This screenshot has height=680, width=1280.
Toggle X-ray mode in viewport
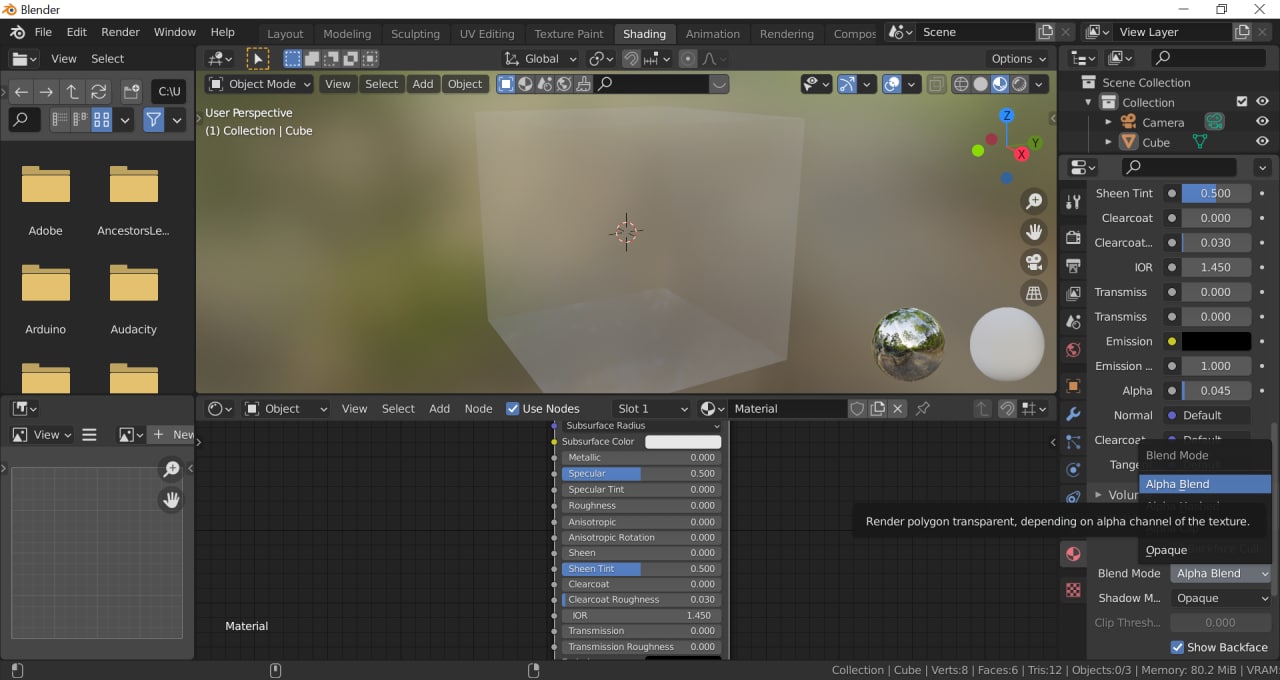pos(936,84)
